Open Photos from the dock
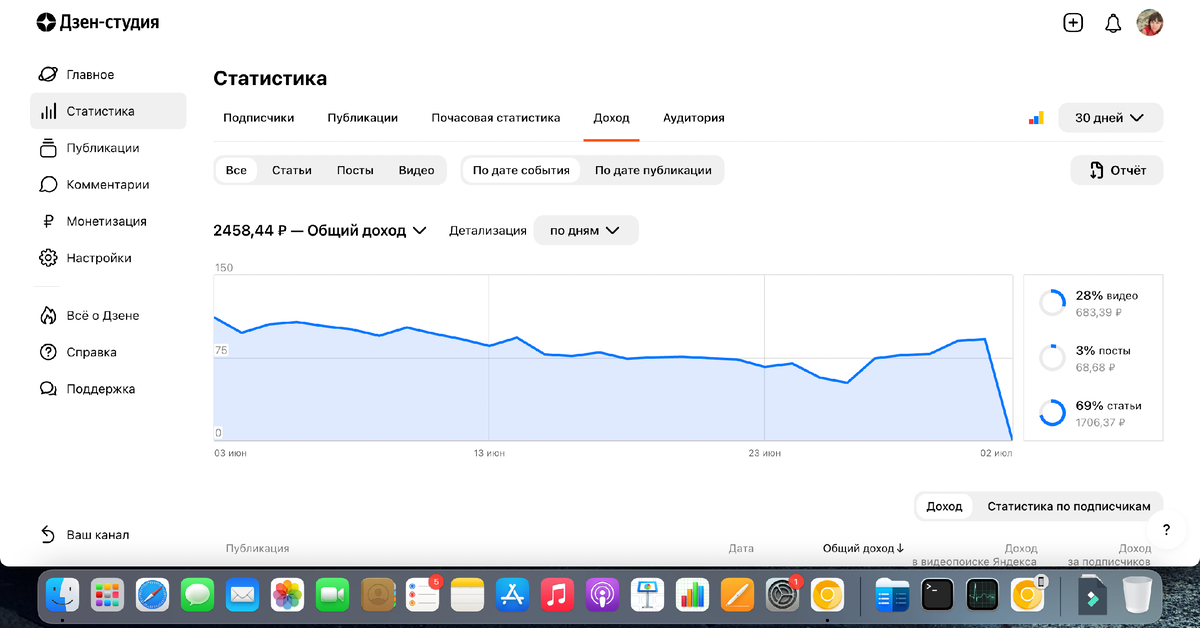 (288, 595)
